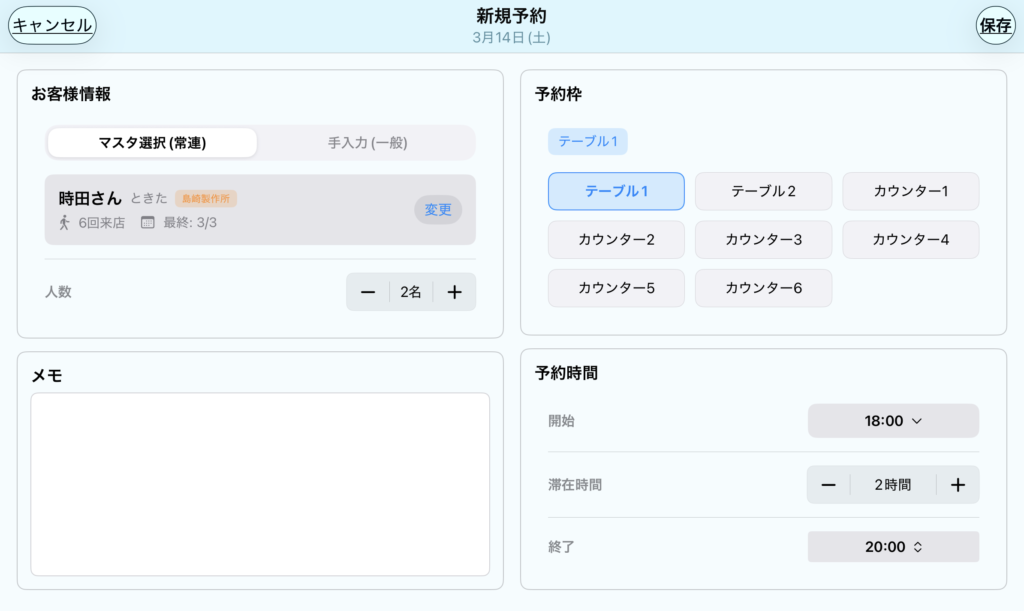
Task: Click the calendar icon beside last visit
Action: pos(148,222)
